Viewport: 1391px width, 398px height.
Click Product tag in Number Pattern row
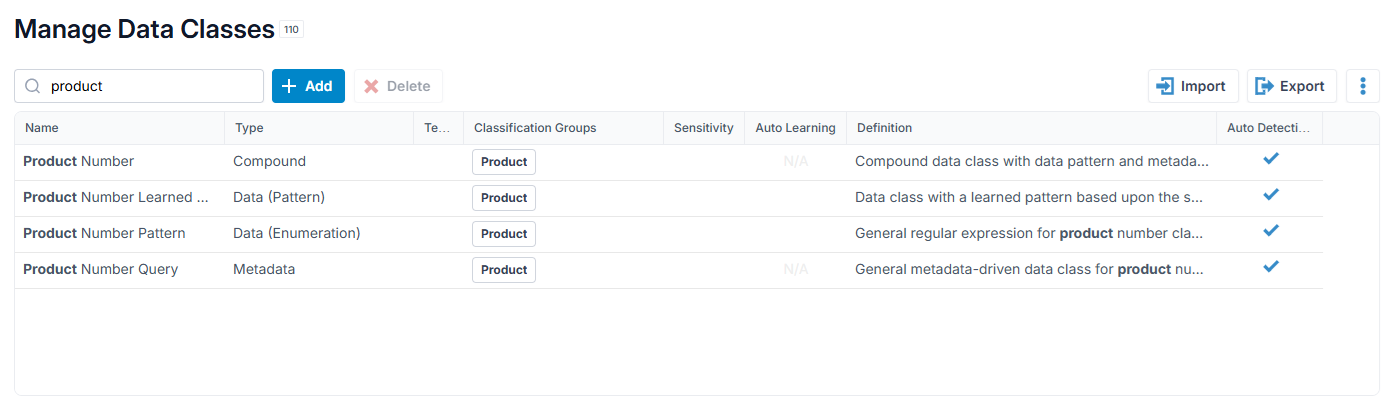click(x=504, y=234)
